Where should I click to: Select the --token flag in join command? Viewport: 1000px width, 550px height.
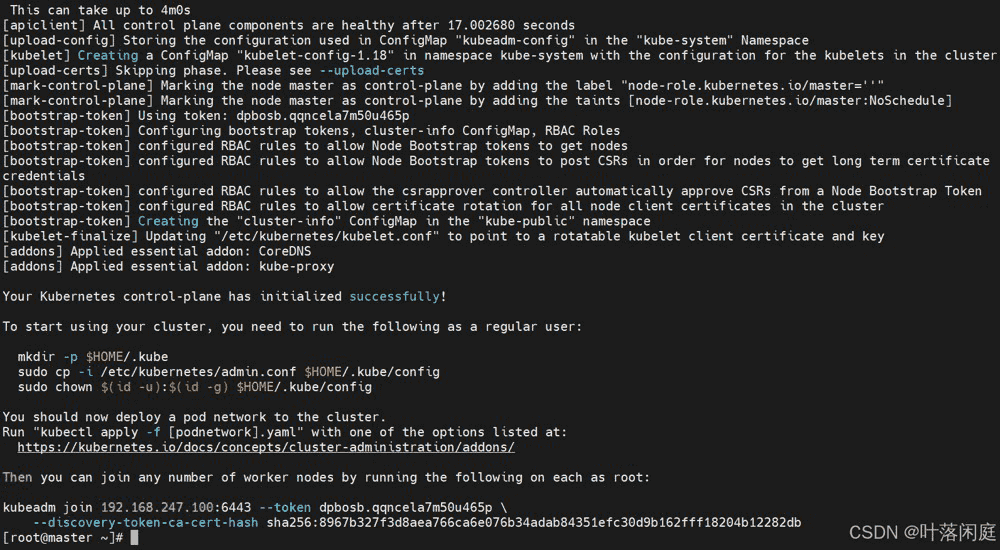coord(285,507)
